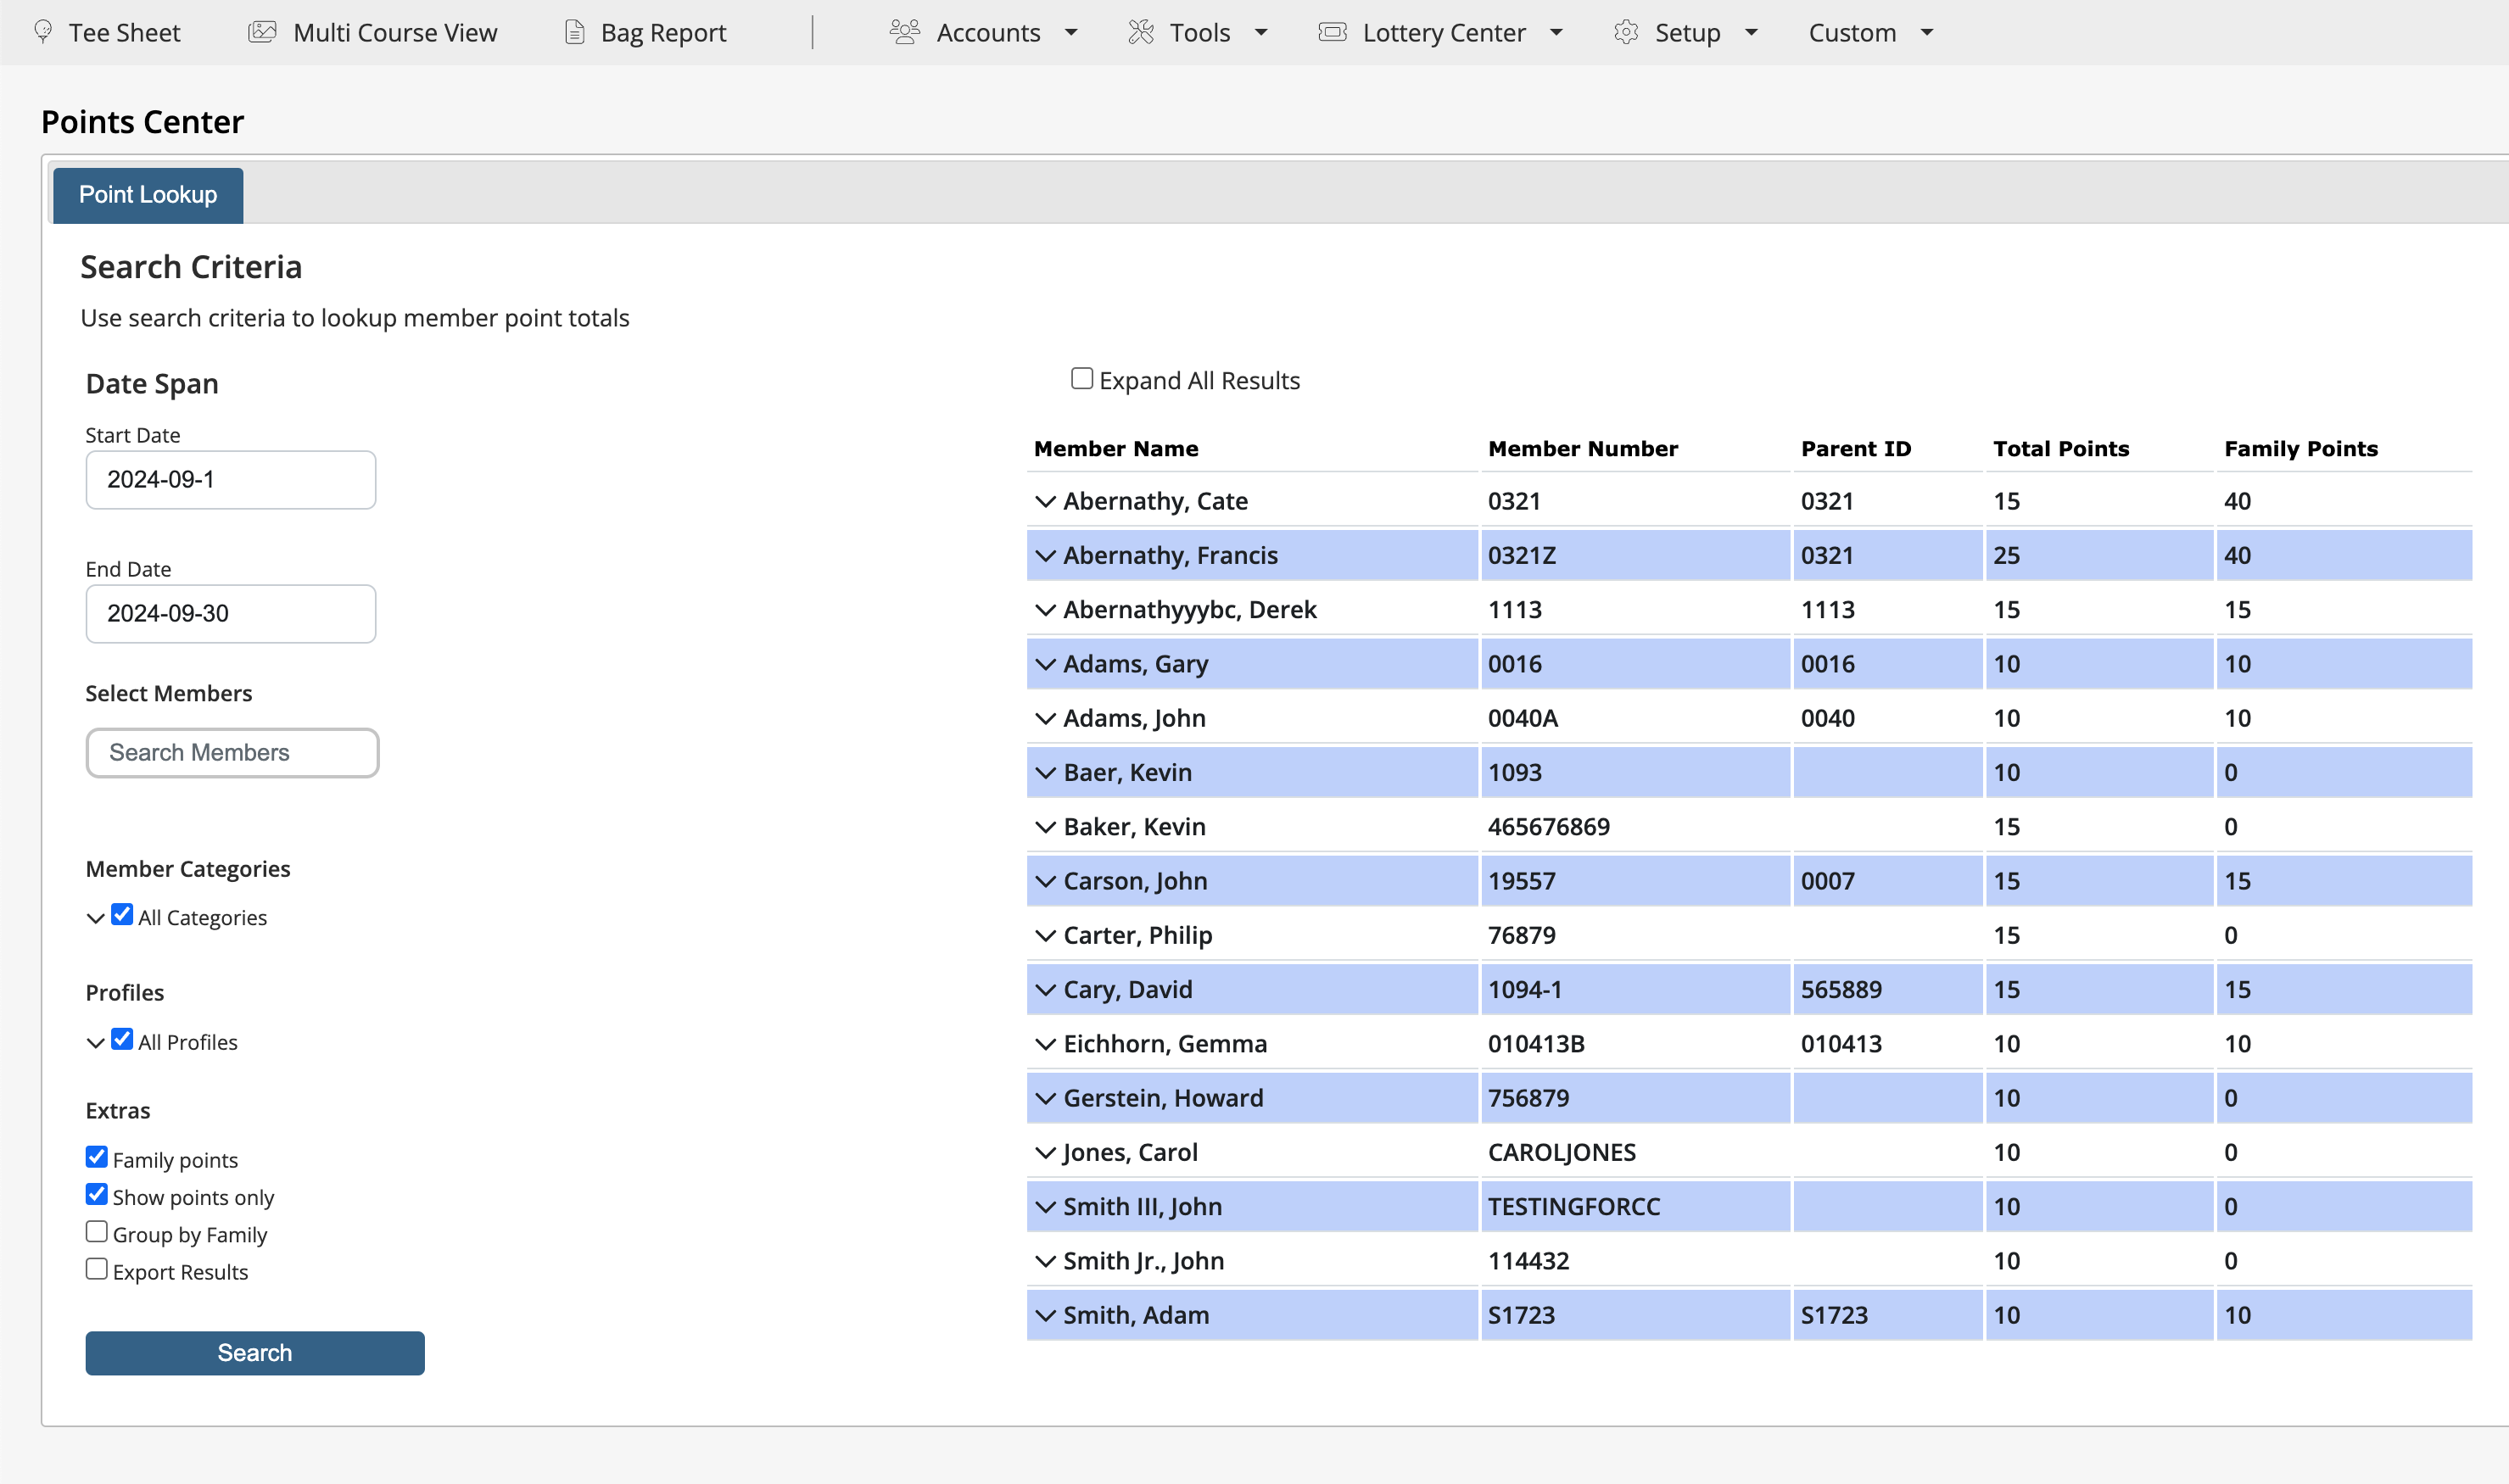The image size is (2509, 1484).
Task: Expand the All Profiles tree
Action: click(x=95, y=1043)
